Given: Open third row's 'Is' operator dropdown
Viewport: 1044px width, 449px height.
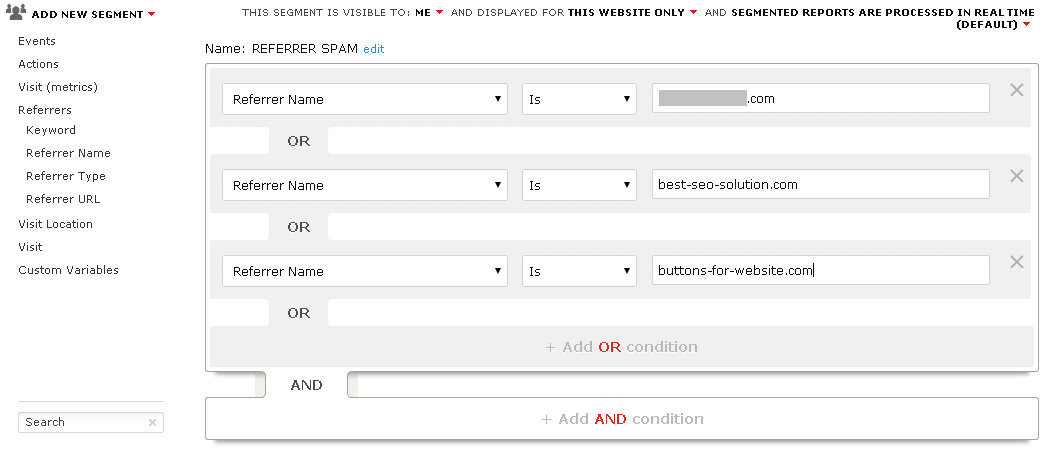Looking at the screenshot, I should click(x=579, y=271).
